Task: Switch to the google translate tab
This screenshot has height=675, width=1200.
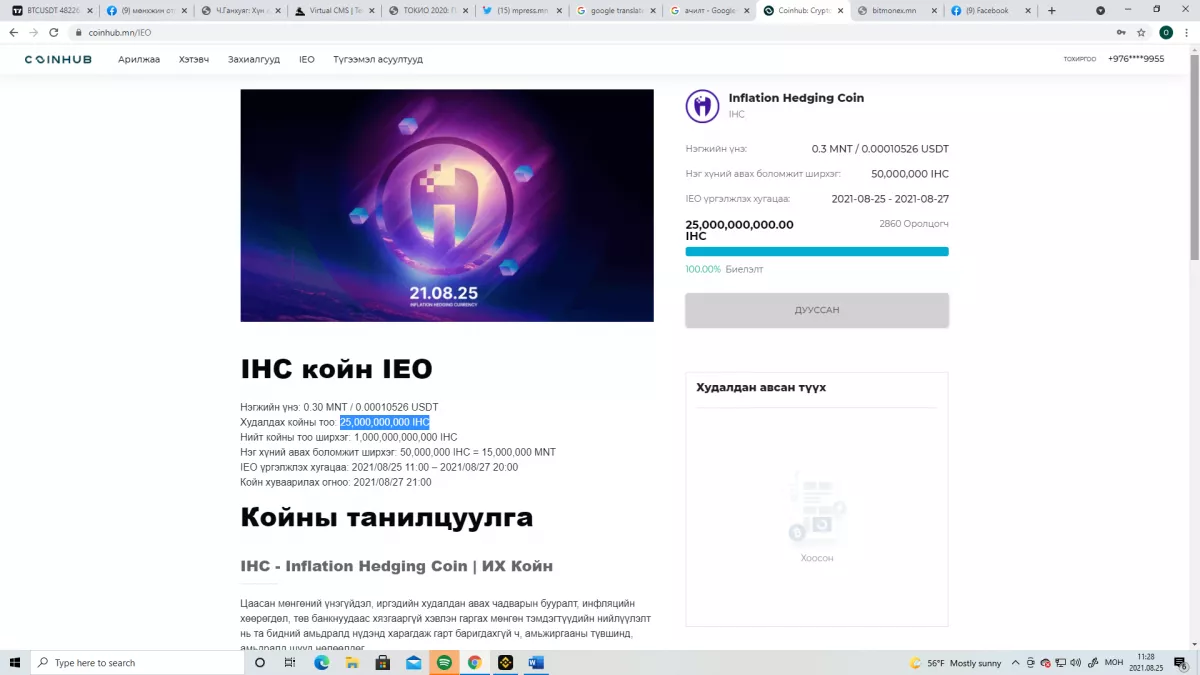Action: point(616,10)
